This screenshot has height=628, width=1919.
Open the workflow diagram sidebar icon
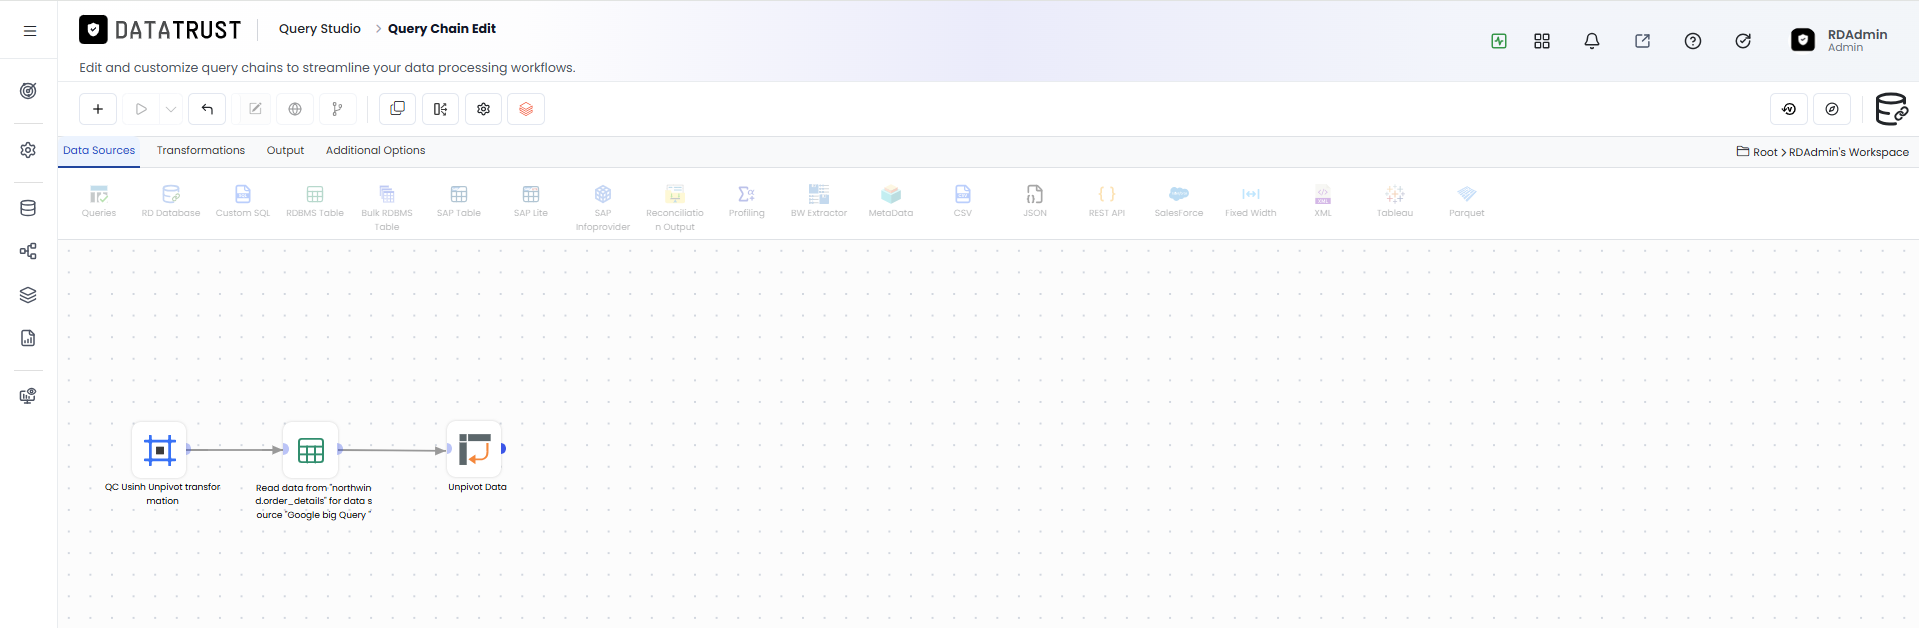coord(28,251)
